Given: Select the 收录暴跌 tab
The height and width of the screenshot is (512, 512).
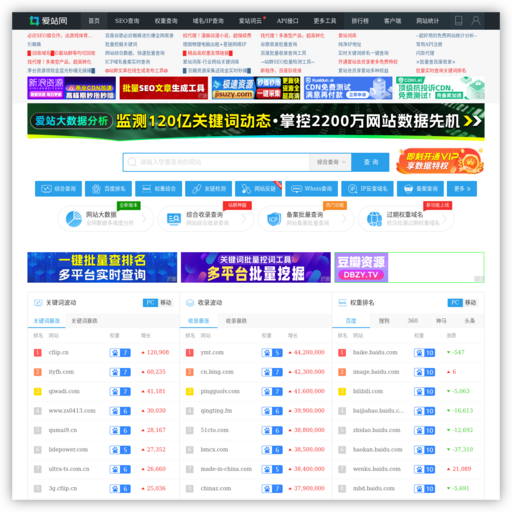Looking at the screenshot, I should [x=236, y=321].
